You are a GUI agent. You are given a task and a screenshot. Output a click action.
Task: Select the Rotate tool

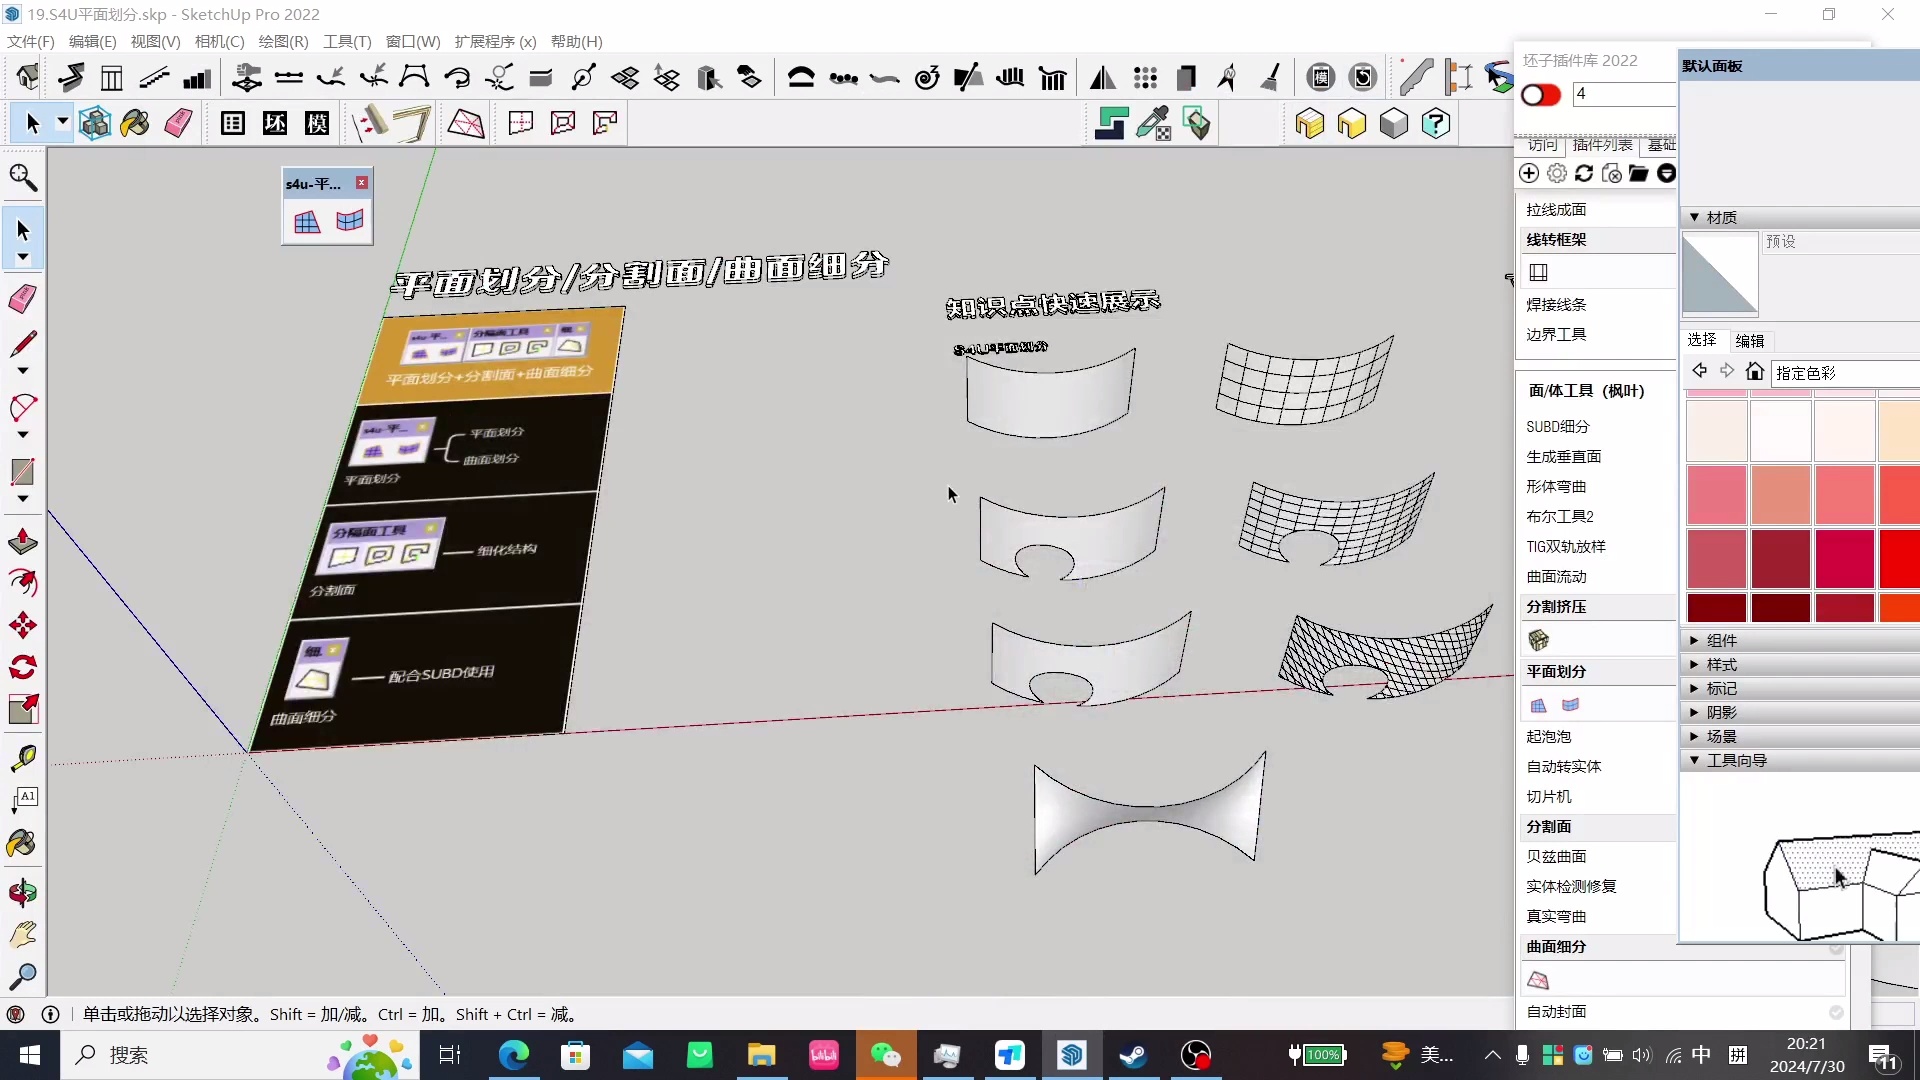click(22, 667)
